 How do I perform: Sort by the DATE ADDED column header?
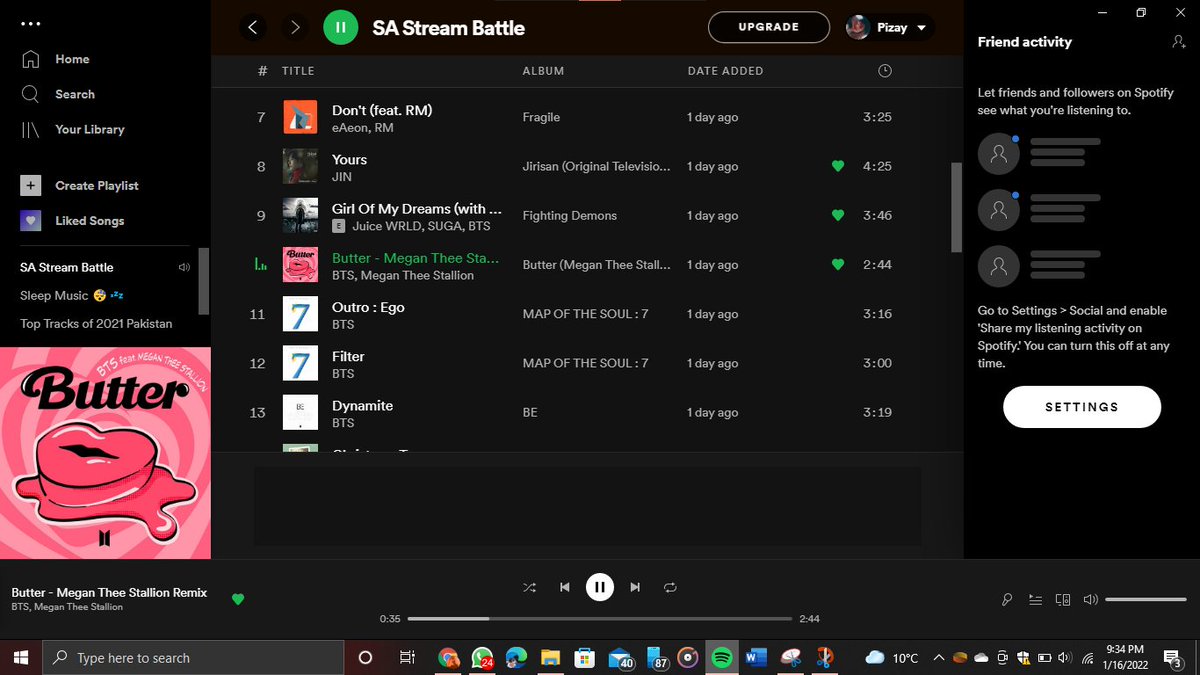[725, 71]
